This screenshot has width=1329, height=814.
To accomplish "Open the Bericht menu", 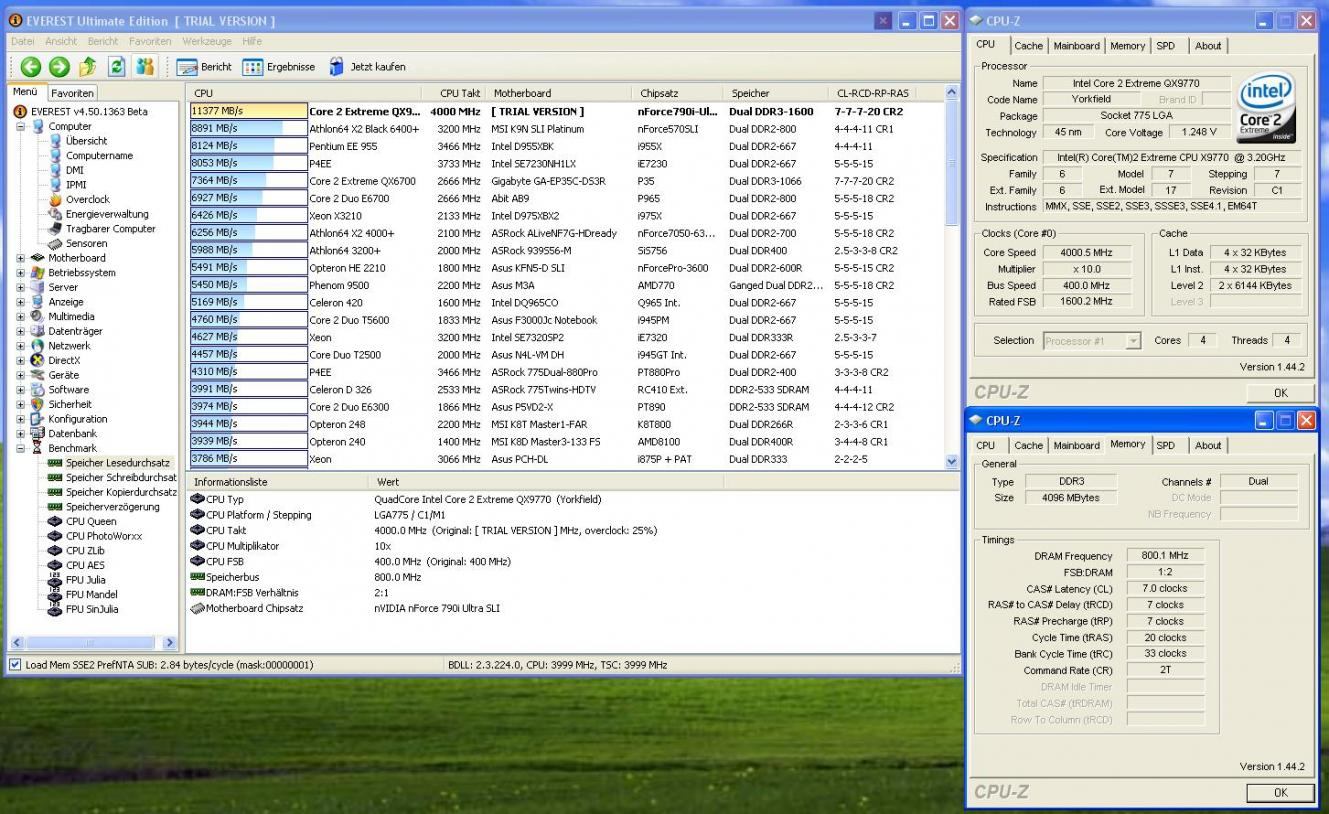I will click(x=103, y=41).
